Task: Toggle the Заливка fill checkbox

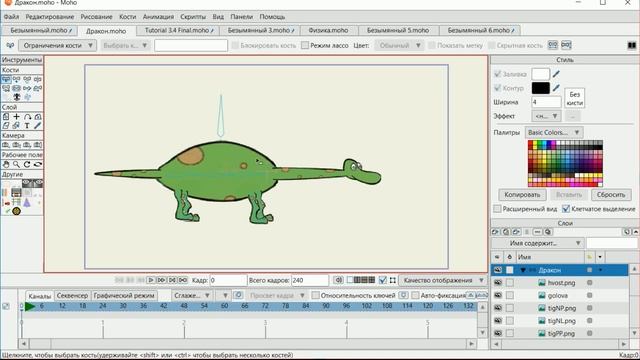Action: point(497,74)
